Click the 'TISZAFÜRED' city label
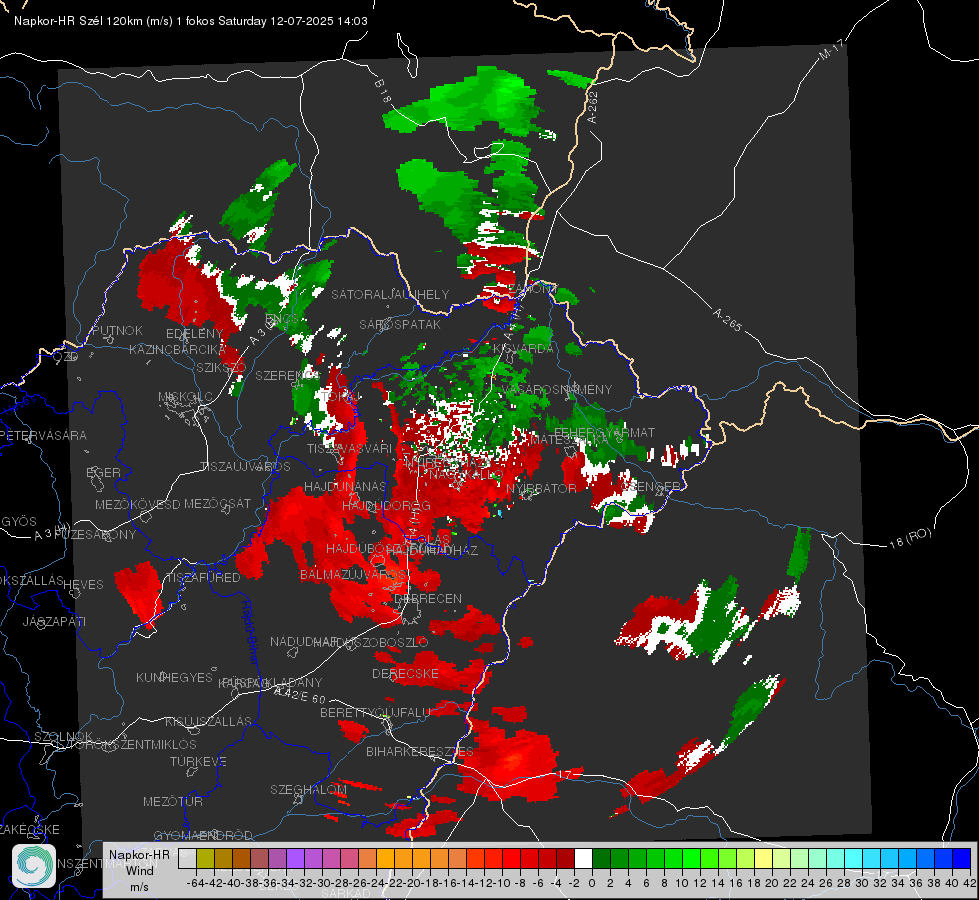Screen dimensions: 979x900 pos(203,577)
